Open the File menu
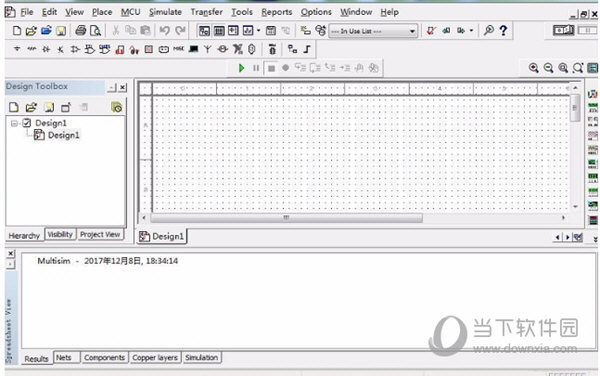Viewport: 600px width, 376px height. click(x=26, y=12)
